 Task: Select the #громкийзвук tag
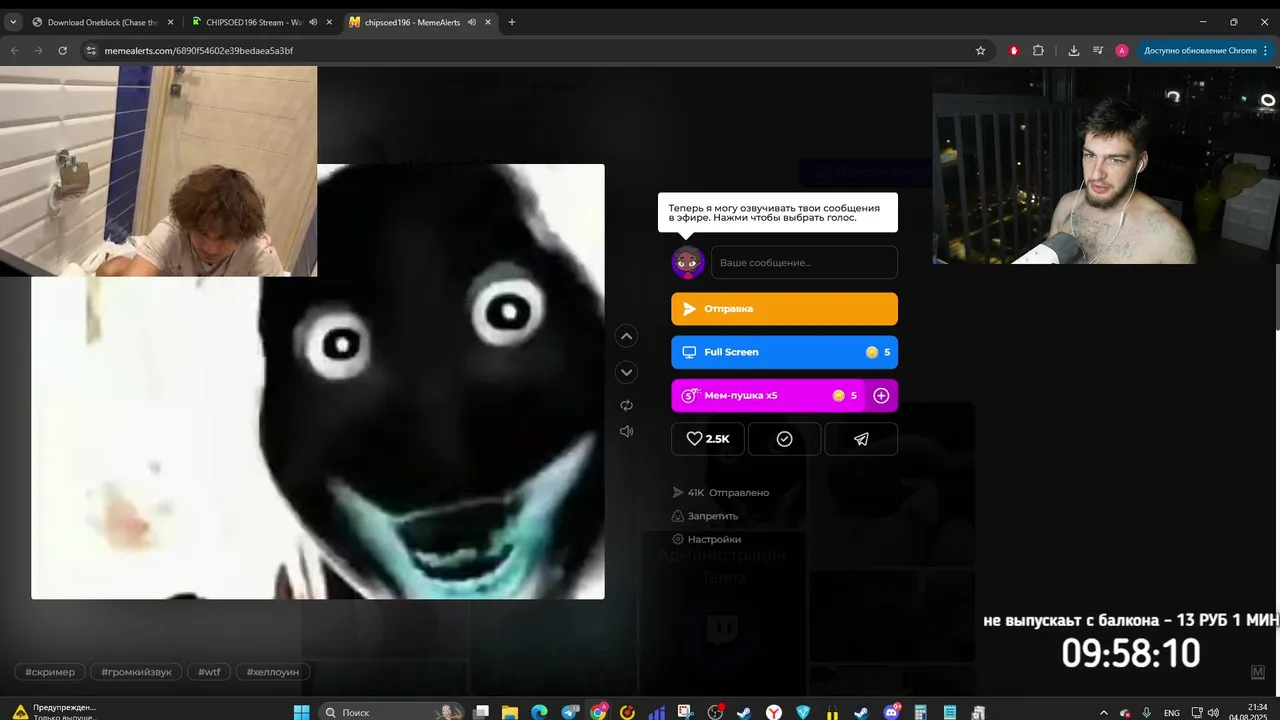point(136,672)
